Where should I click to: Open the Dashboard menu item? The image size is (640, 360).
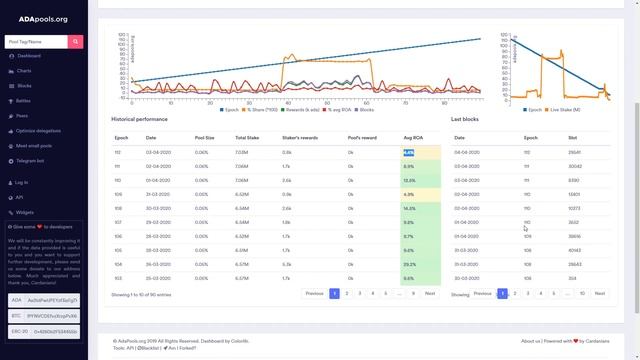(x=29, y=56)
